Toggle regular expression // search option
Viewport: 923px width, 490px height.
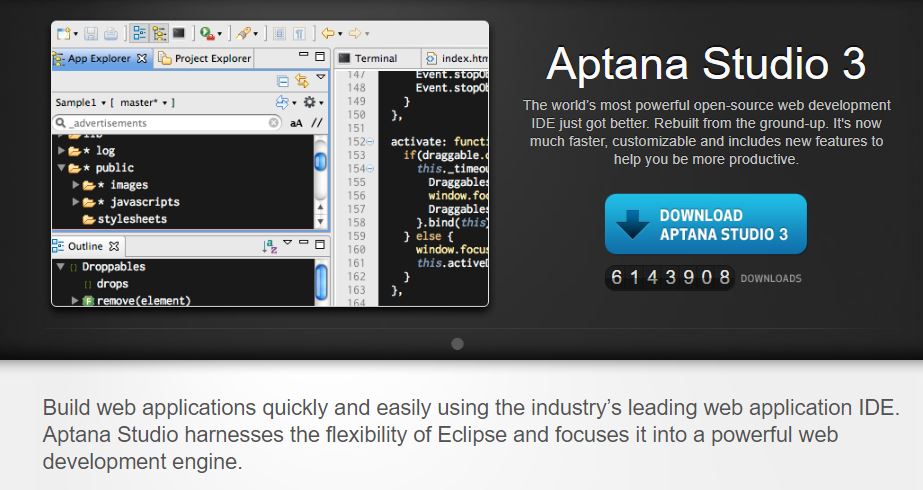point(317,123)
